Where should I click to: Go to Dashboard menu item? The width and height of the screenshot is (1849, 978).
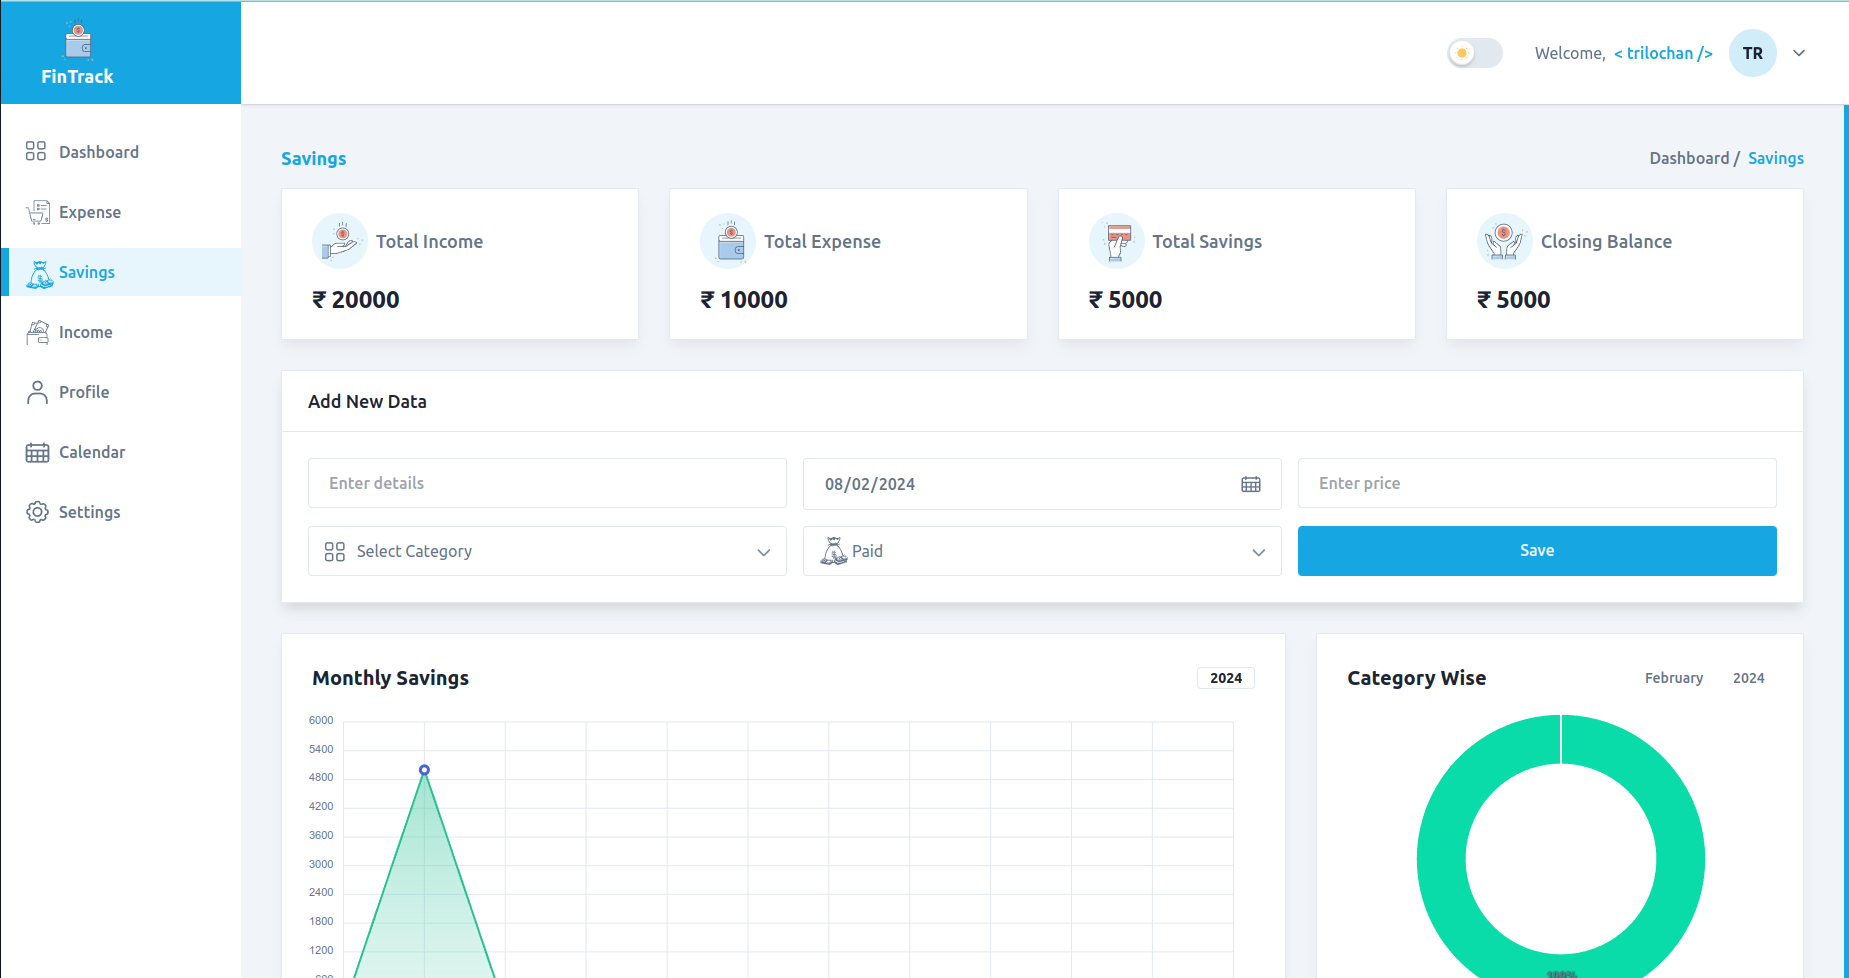(x=121, y=152)
